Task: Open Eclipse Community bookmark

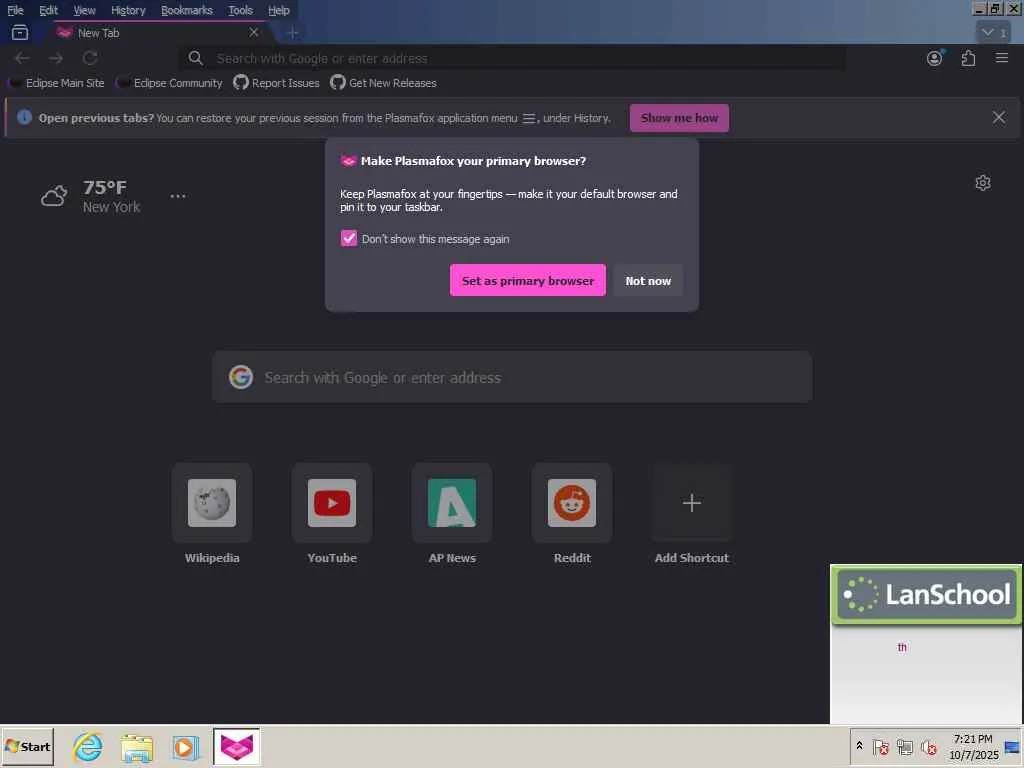Action: pos(169,83)
